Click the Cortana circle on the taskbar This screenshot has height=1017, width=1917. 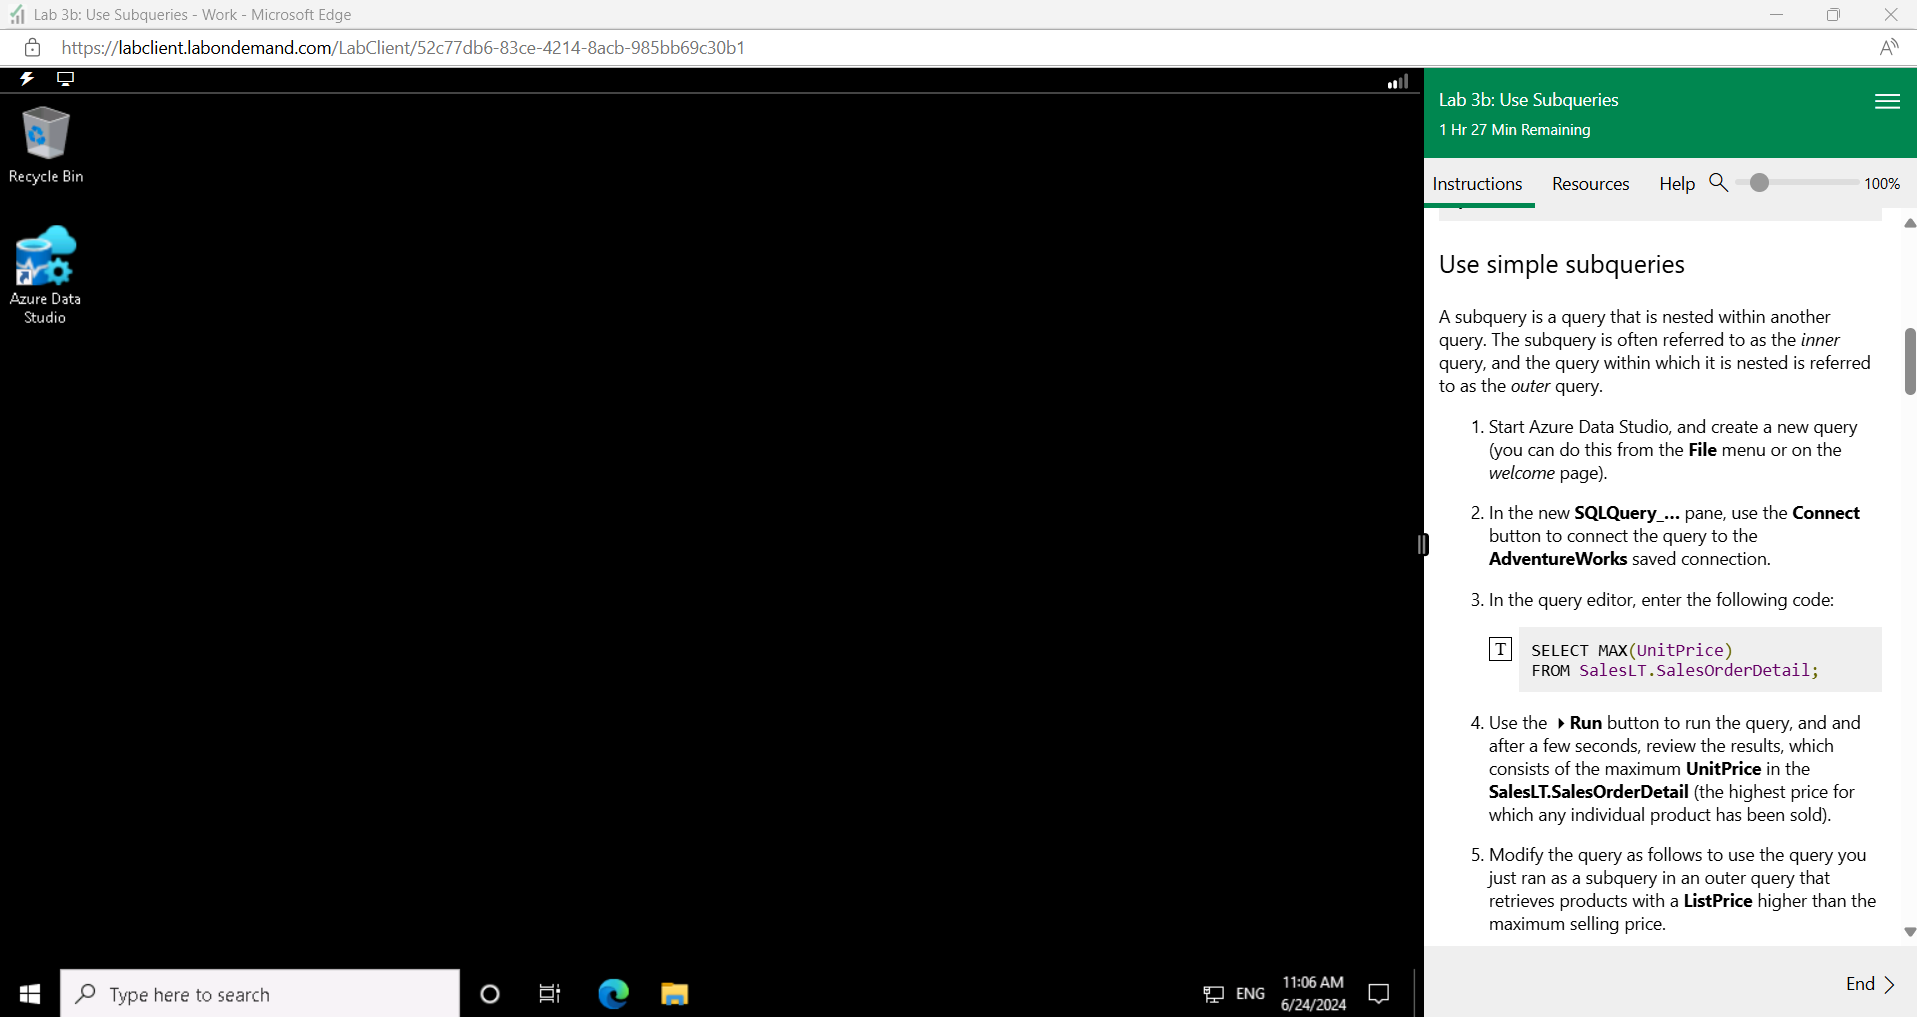click(489, 994)
